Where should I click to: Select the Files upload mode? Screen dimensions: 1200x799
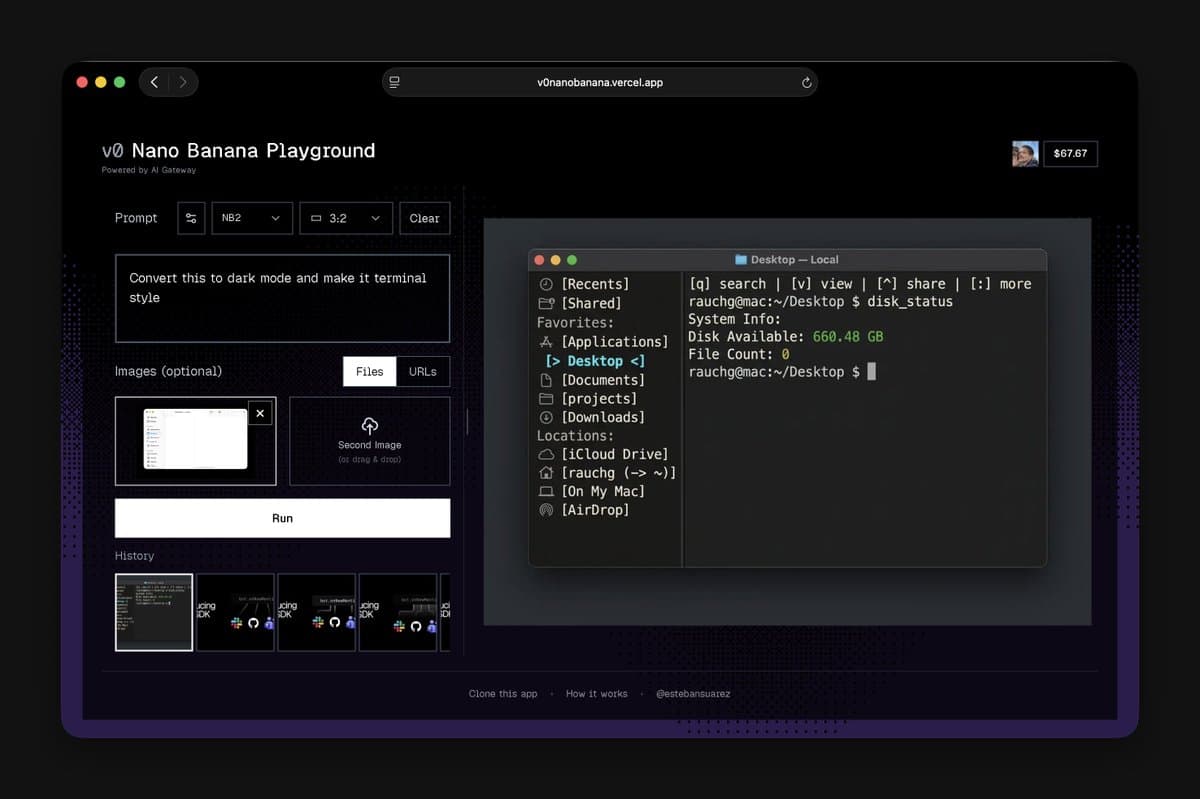click(369, 371)
